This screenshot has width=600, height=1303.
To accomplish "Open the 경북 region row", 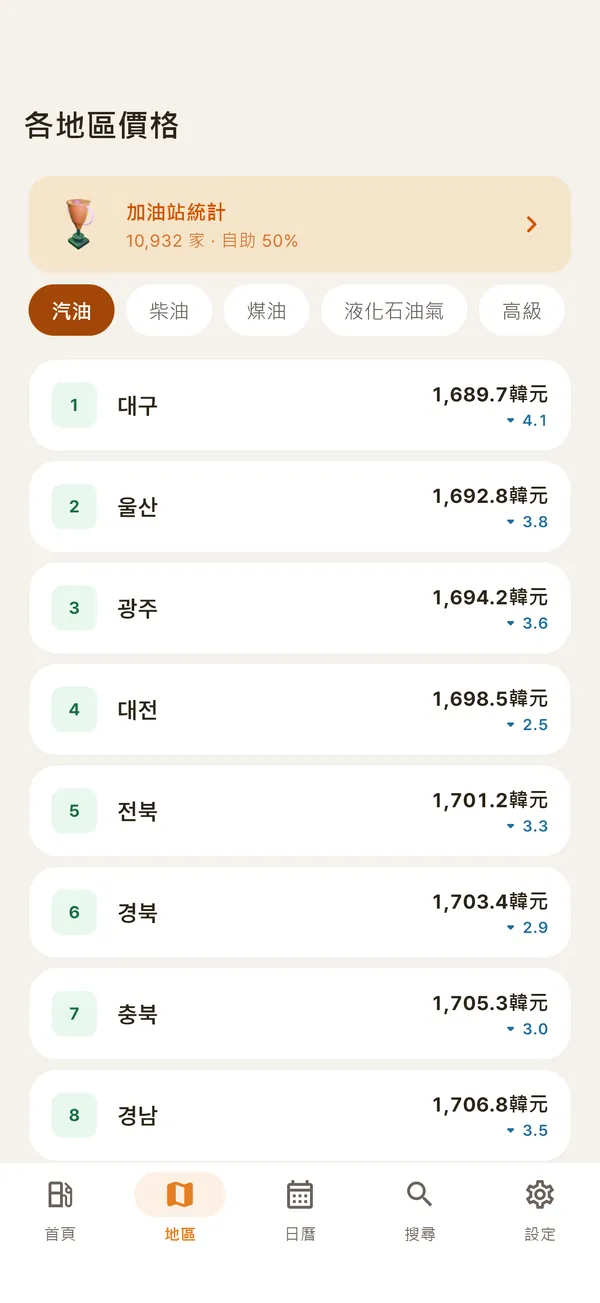I will pyautogui.click(x=300, y=913).
